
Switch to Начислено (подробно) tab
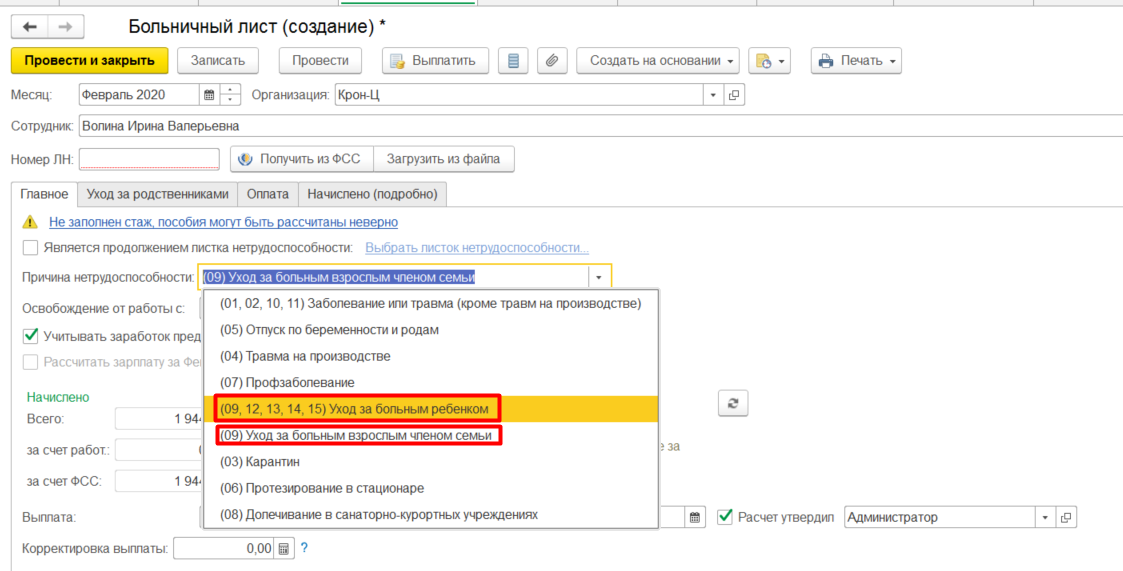pyautogui.click(x=372, y=193)
